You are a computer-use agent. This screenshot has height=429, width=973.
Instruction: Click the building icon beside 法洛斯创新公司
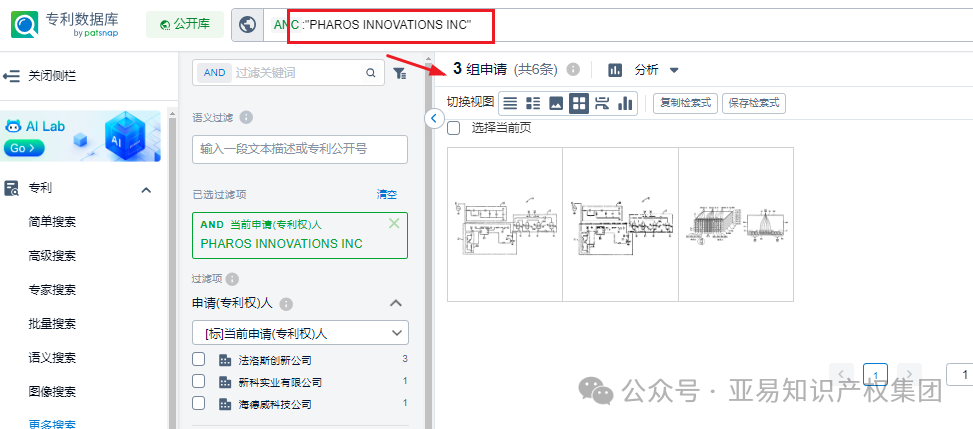(x=225, y=360)
